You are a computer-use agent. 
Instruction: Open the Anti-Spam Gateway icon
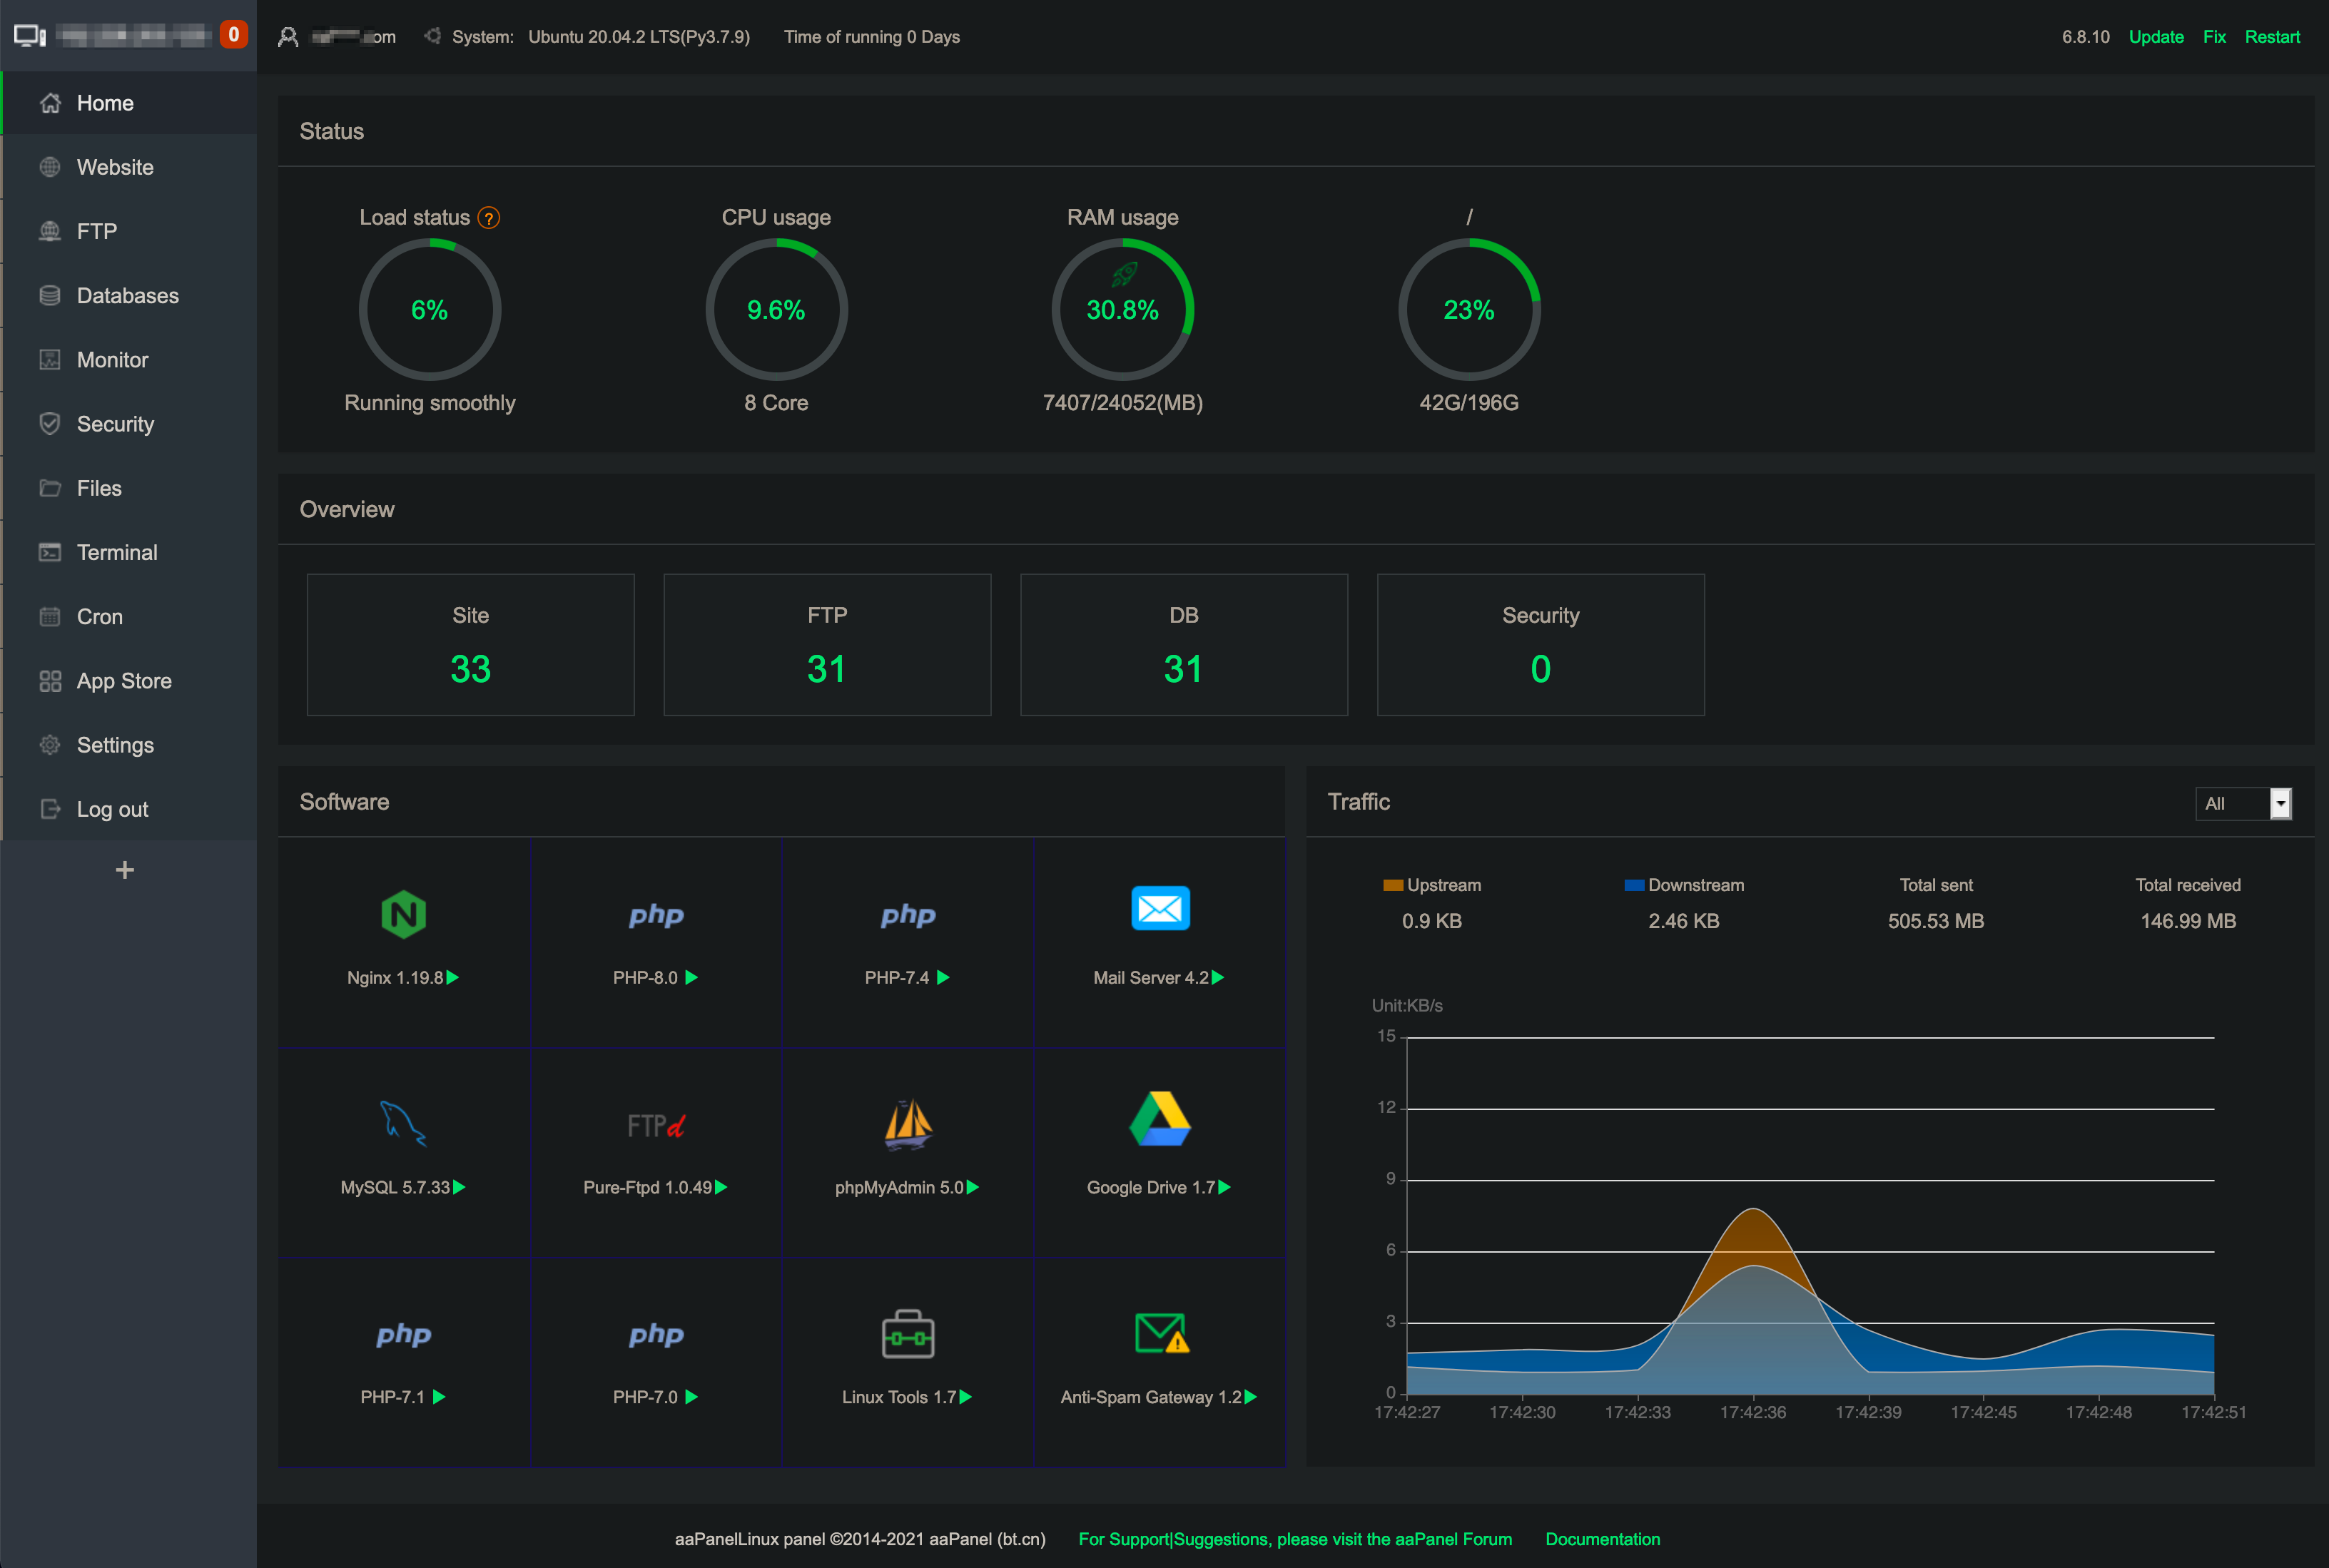1159,1333
